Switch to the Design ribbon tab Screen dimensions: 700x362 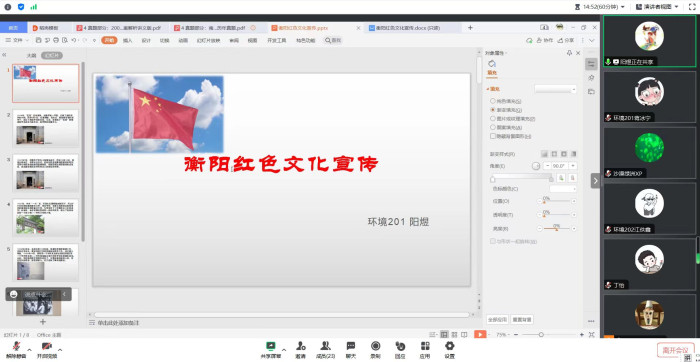146,40
